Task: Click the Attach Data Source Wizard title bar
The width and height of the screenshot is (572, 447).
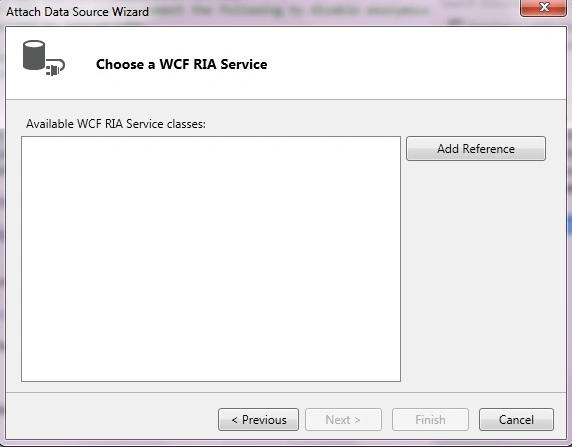Action: [255, 12]
